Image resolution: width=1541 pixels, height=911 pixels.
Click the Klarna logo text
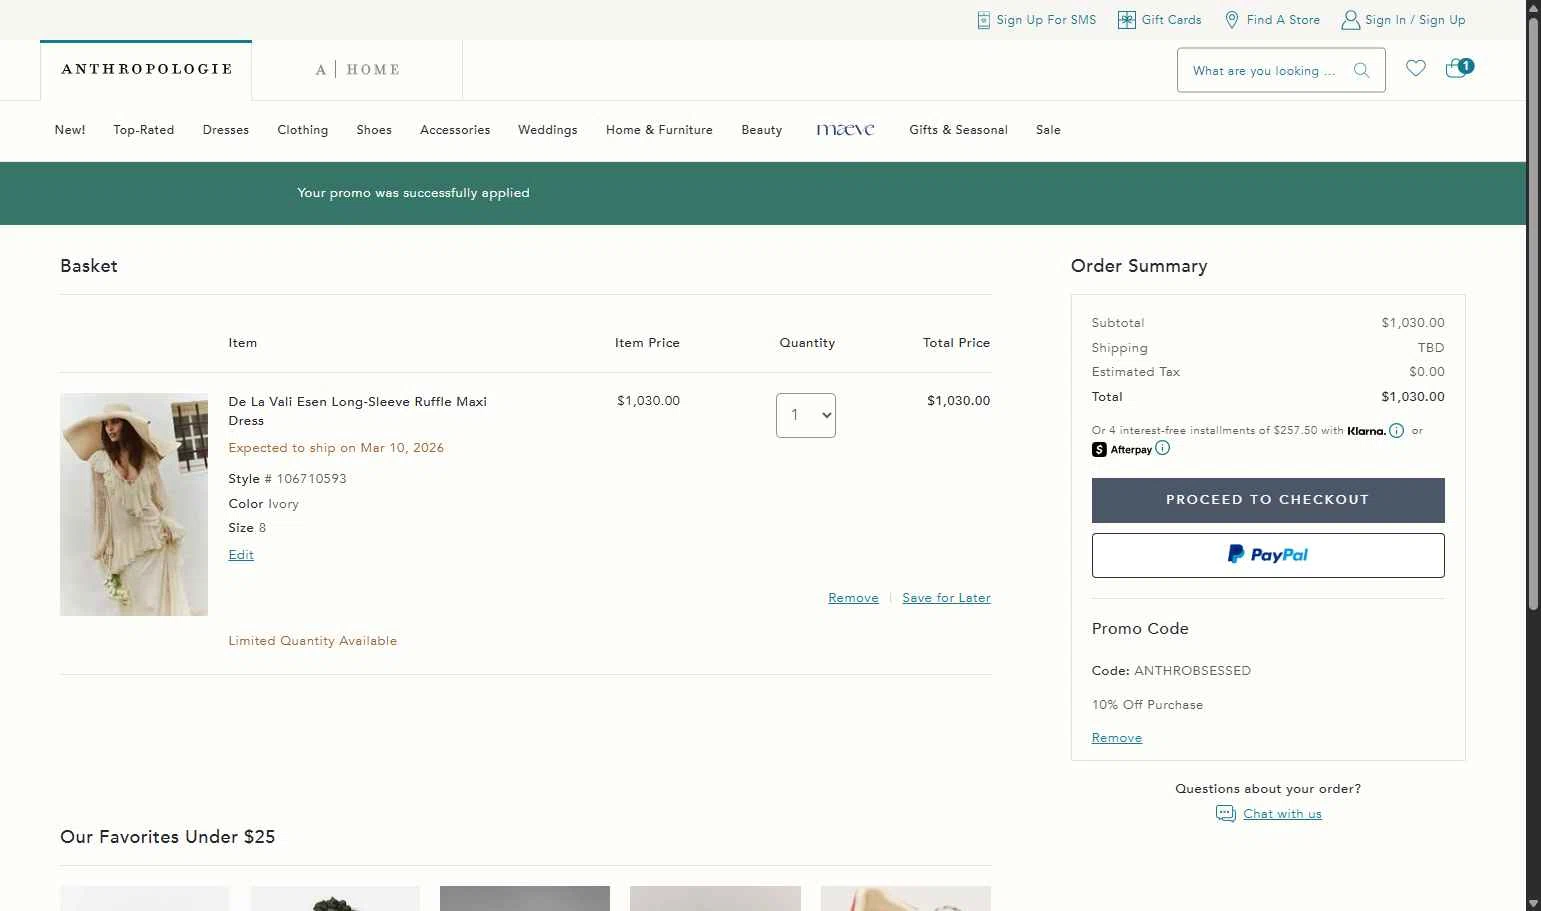(1366, 431)
